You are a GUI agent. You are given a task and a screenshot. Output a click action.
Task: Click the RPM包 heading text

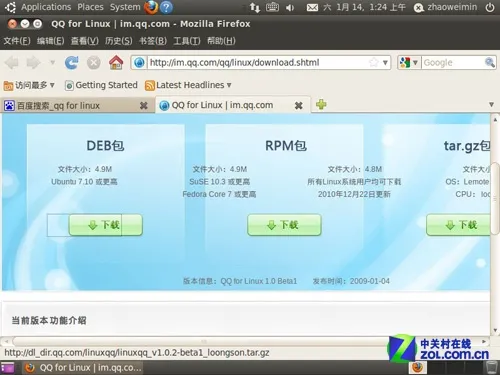[x=286, y=146]
